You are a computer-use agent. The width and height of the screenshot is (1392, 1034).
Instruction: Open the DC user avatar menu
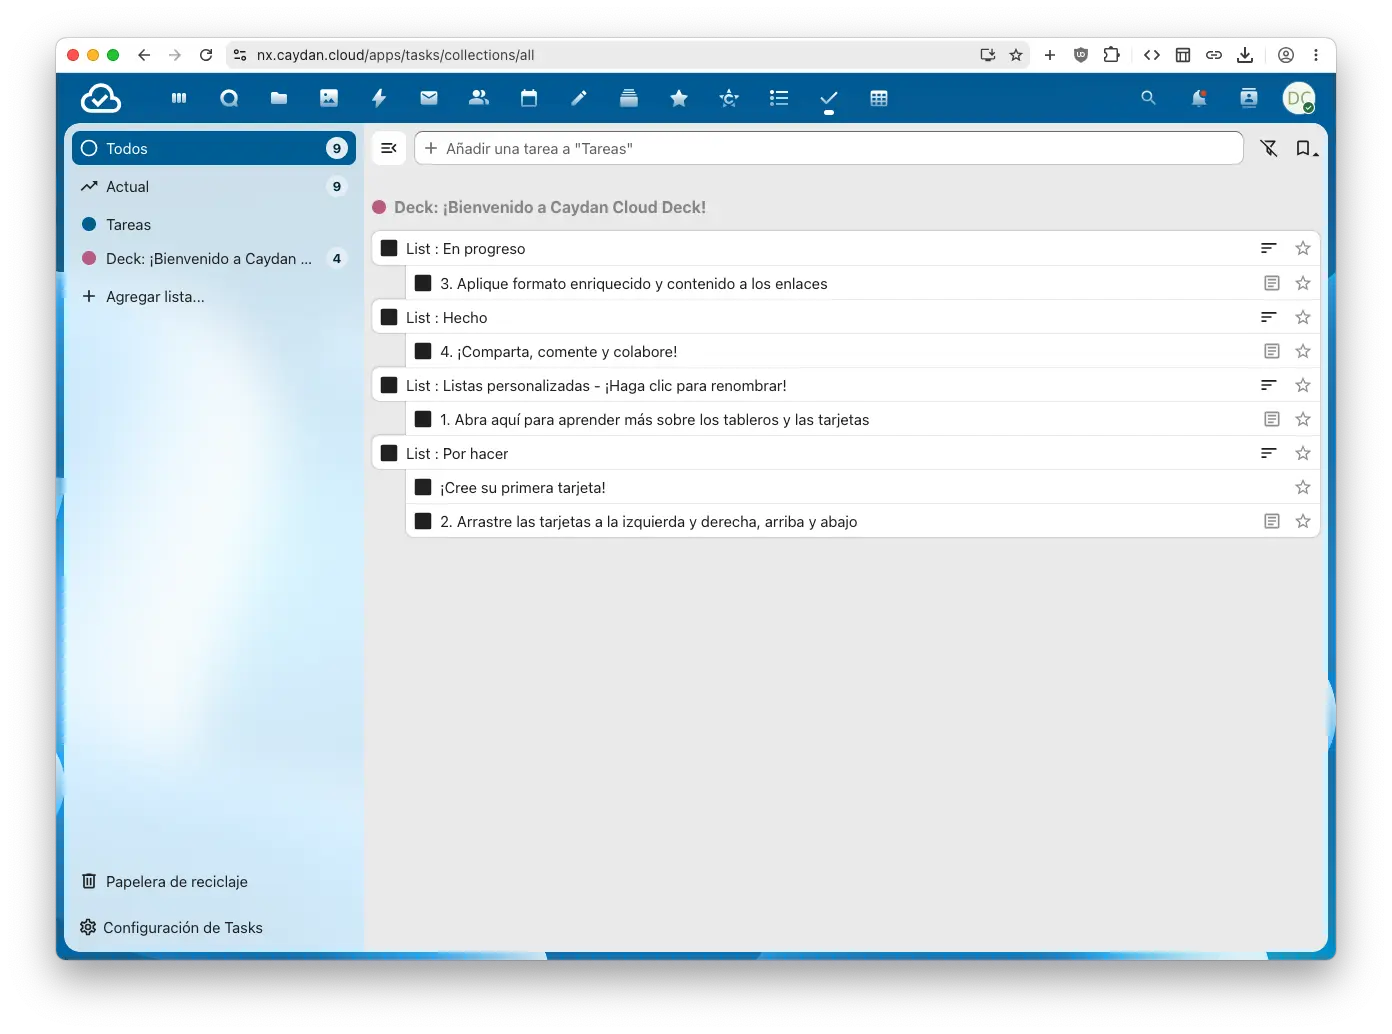pyautogui.click(x=1299, y=98)
